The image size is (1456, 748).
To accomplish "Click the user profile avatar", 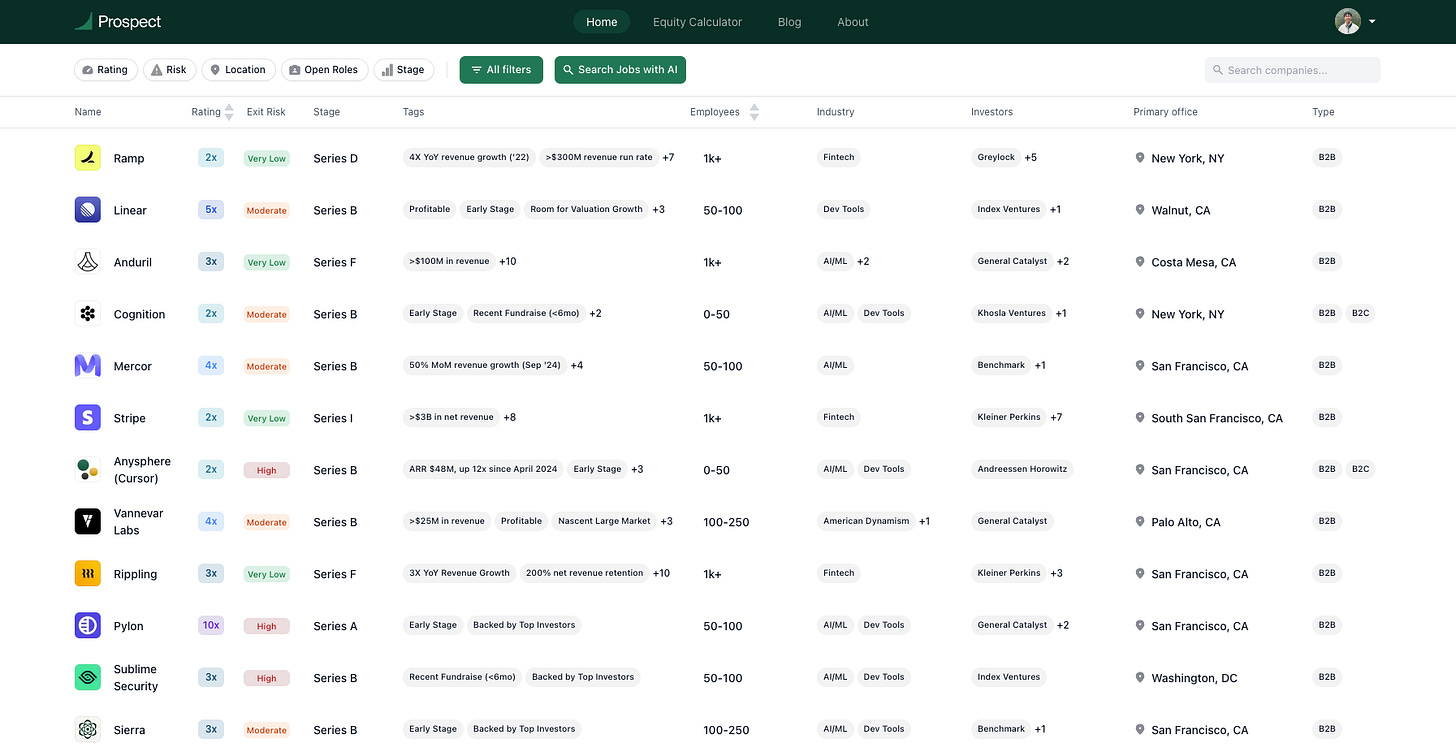I will point(1348,21).
